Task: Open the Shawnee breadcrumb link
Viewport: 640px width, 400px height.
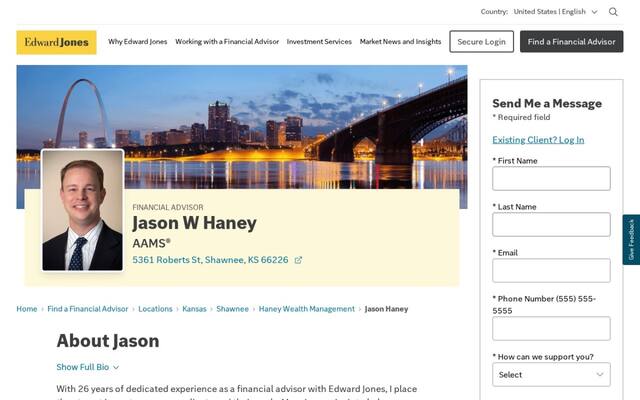Action: tap(232, 309)
